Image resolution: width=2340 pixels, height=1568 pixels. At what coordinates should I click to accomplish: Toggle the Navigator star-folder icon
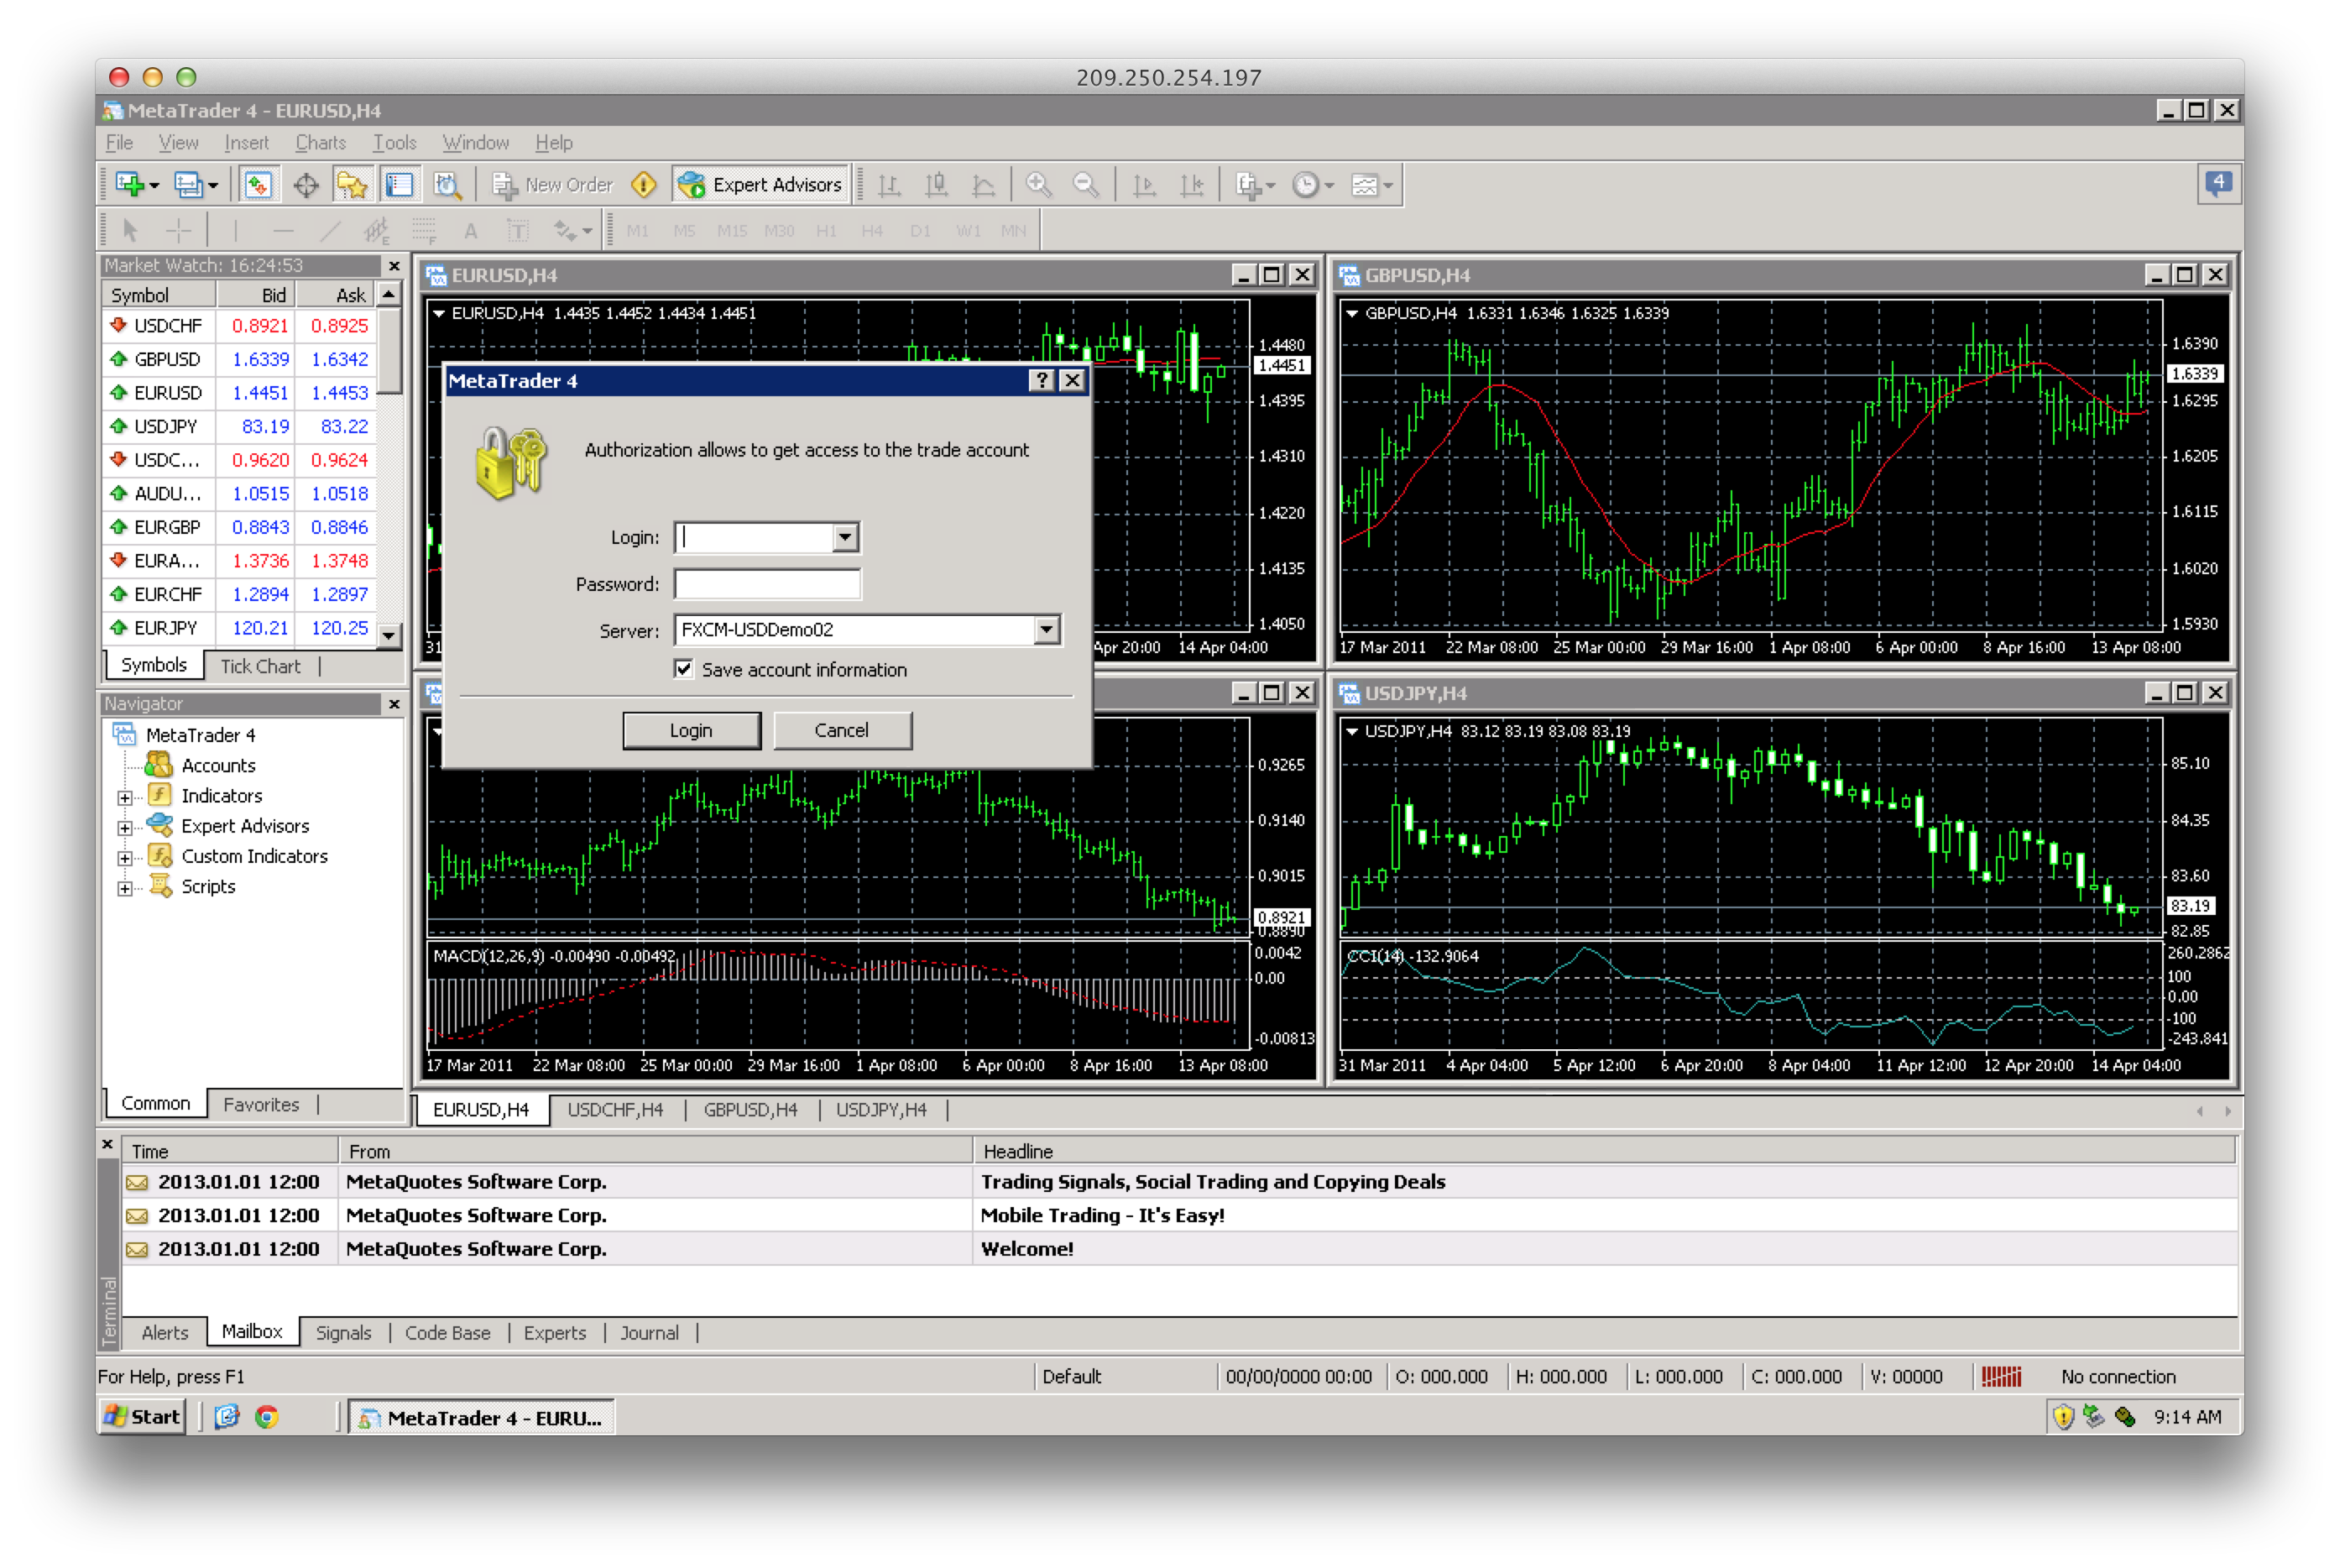pyautogui.click(x=352, y=185)
